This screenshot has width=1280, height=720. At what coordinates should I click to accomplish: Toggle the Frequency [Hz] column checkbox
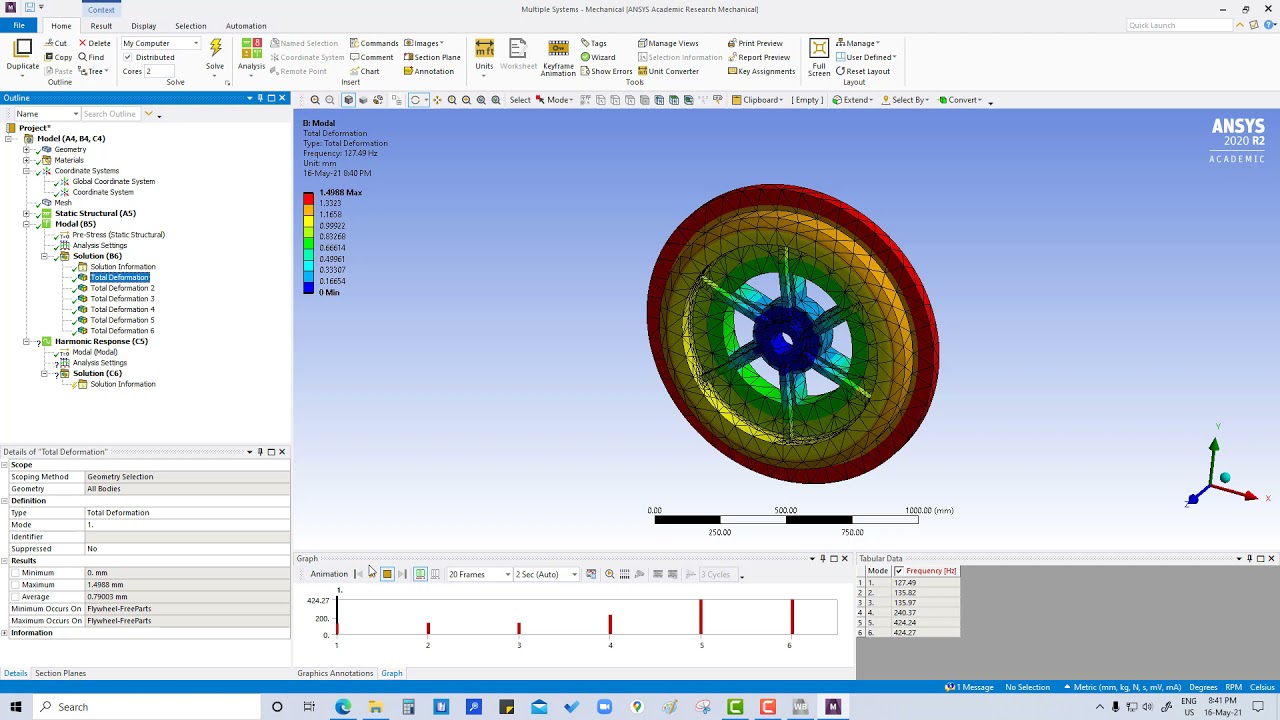point(898,571)
